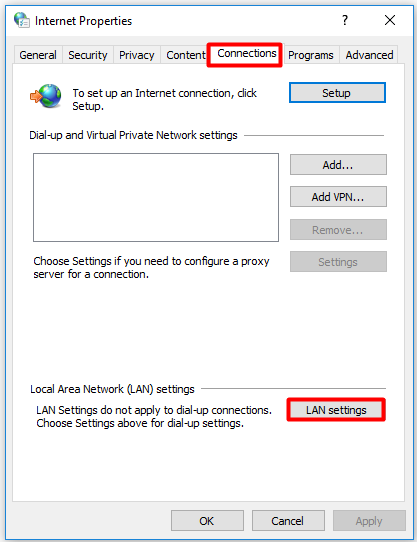Click the Add... button
This screenshot has width=417, height=542.
point(338,165)
